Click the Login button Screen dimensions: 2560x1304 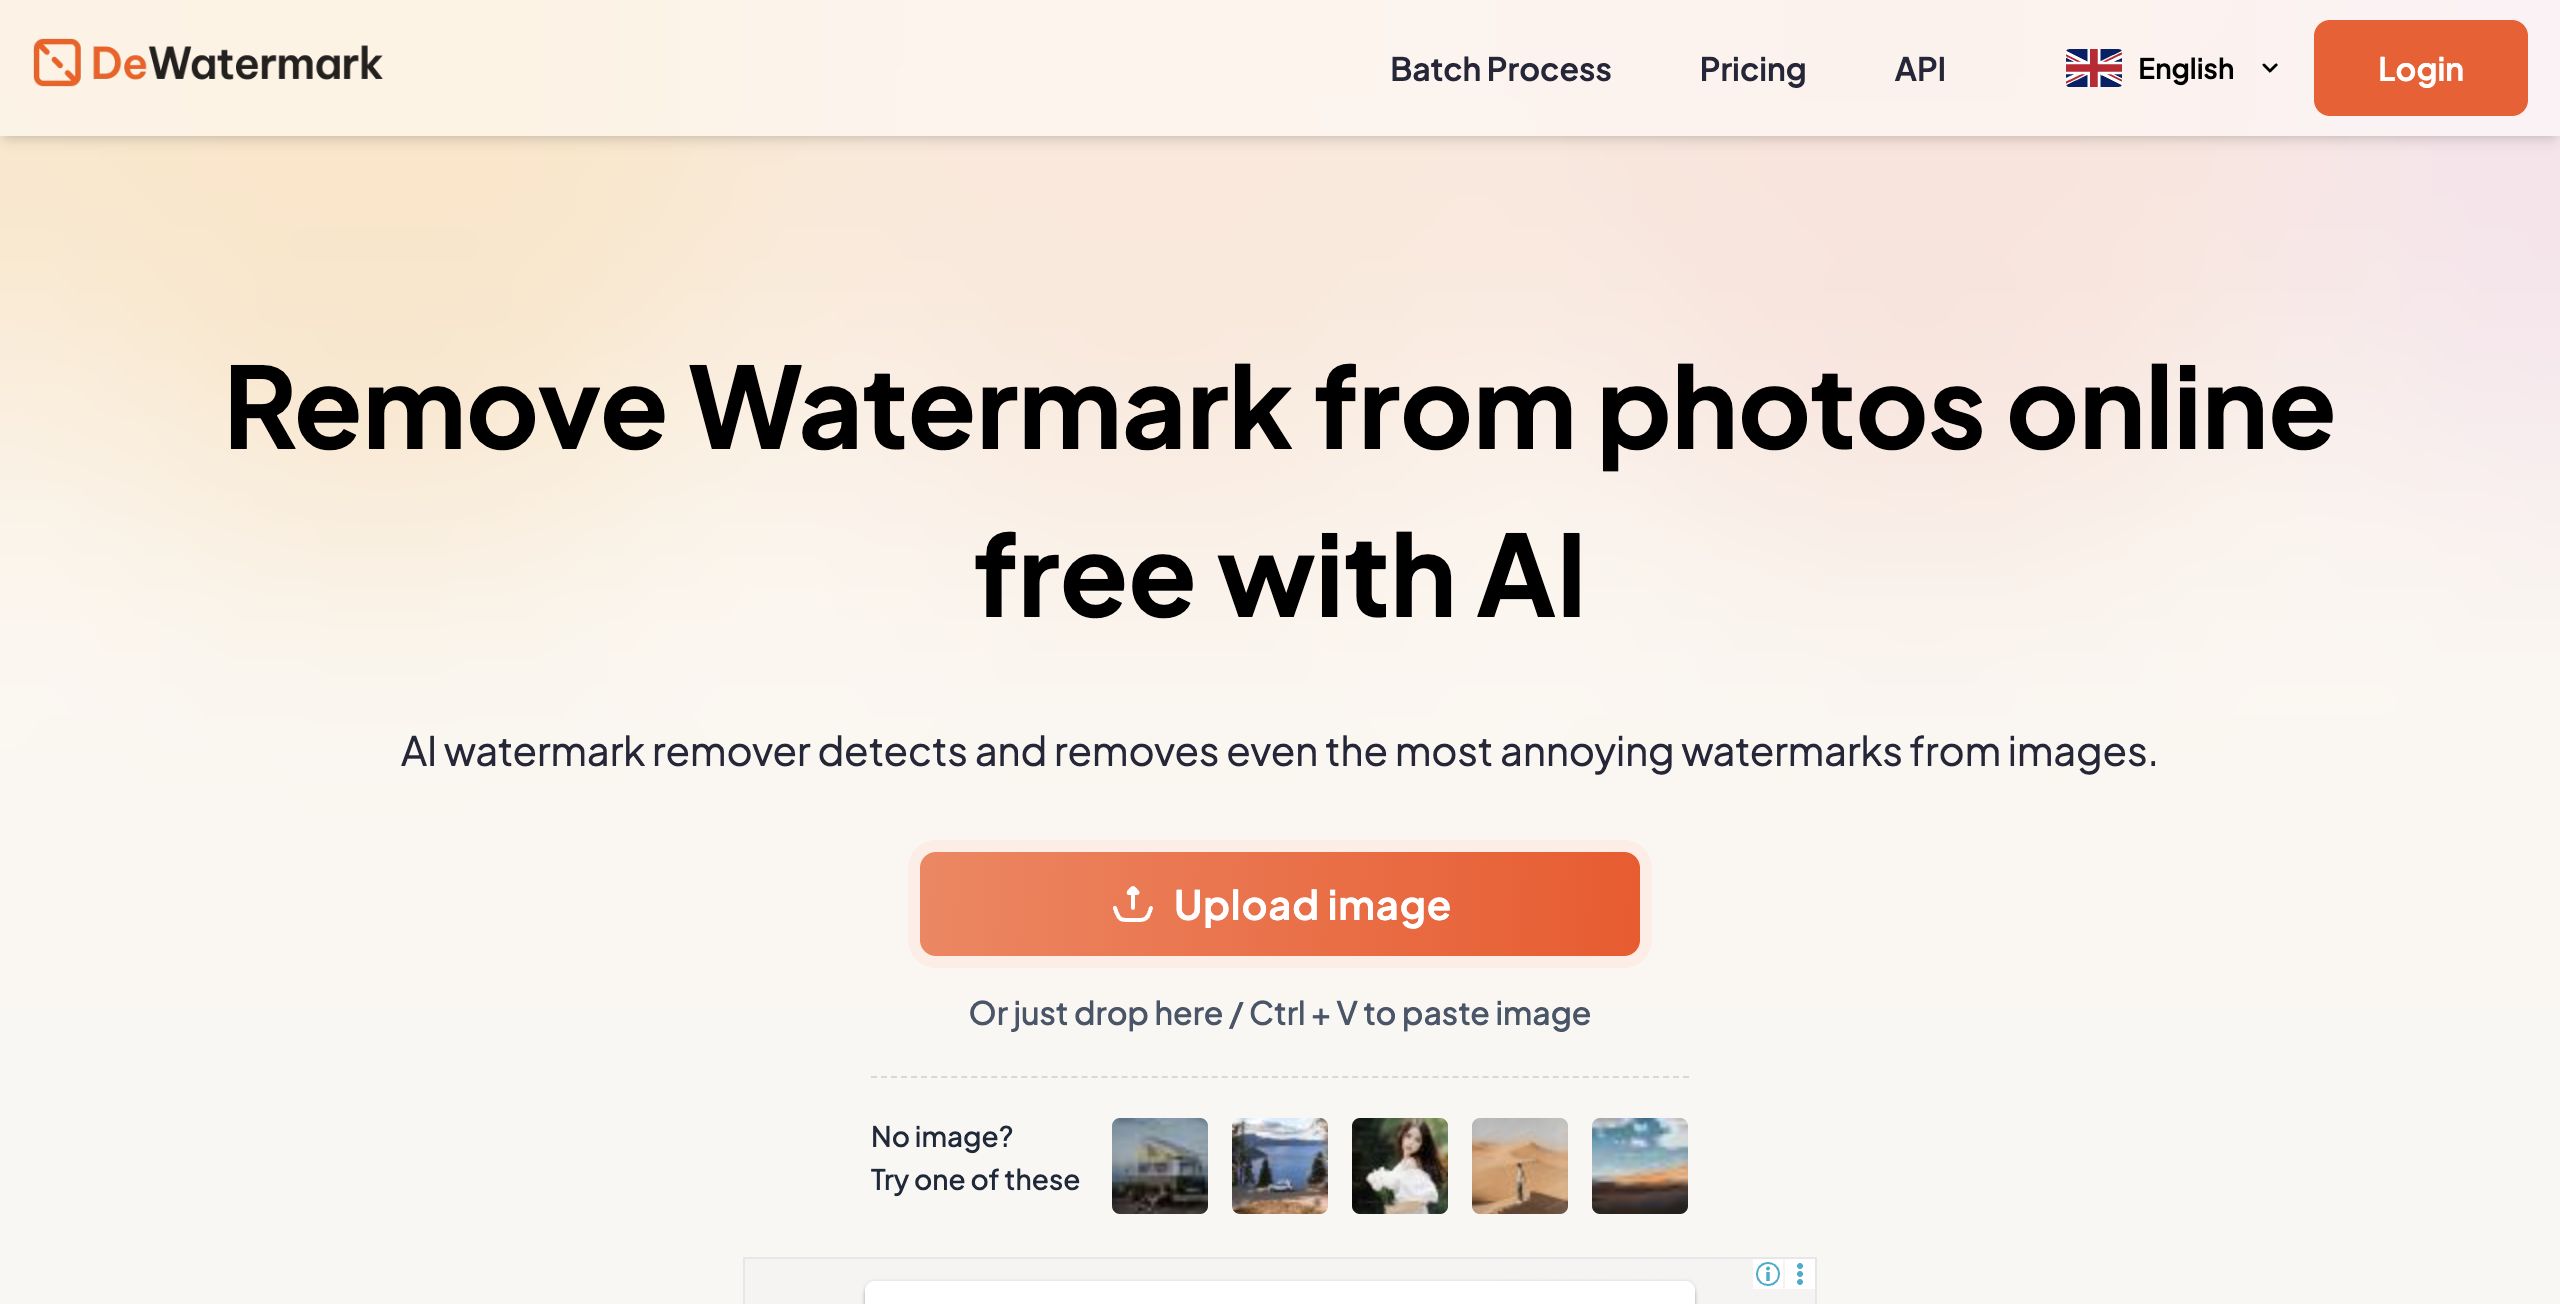point(2420,68)
